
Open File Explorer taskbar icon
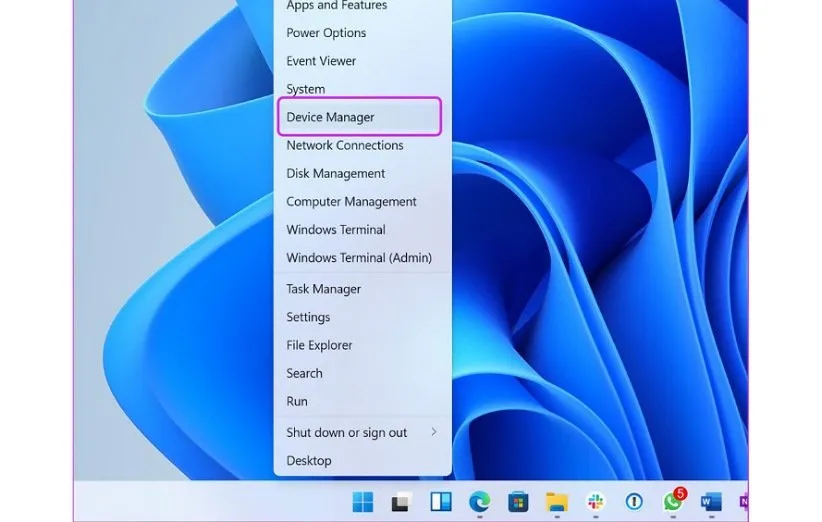pyautogui.click(x=557, y=502)
